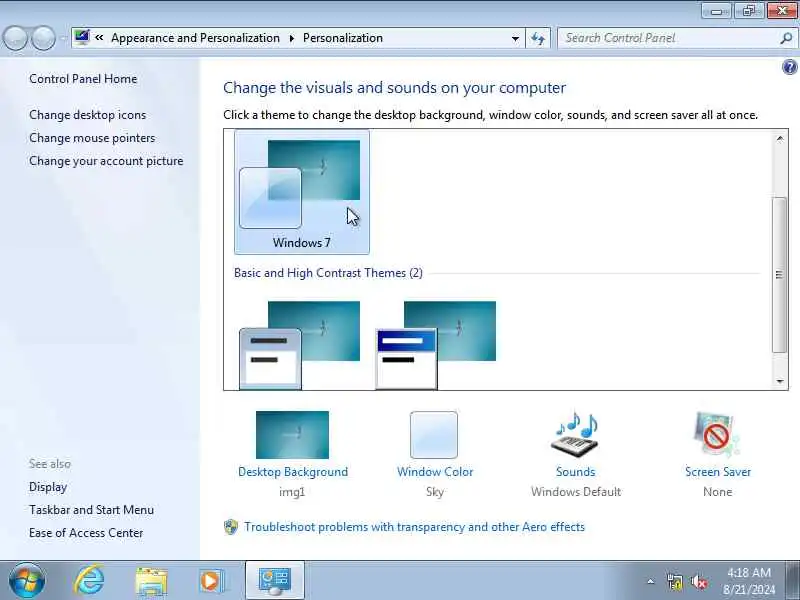Click the shield icon beside Troubleshoot link
The height and width of the screenshot is (600, 800).
pyautogui.click(x=231, y=527)
